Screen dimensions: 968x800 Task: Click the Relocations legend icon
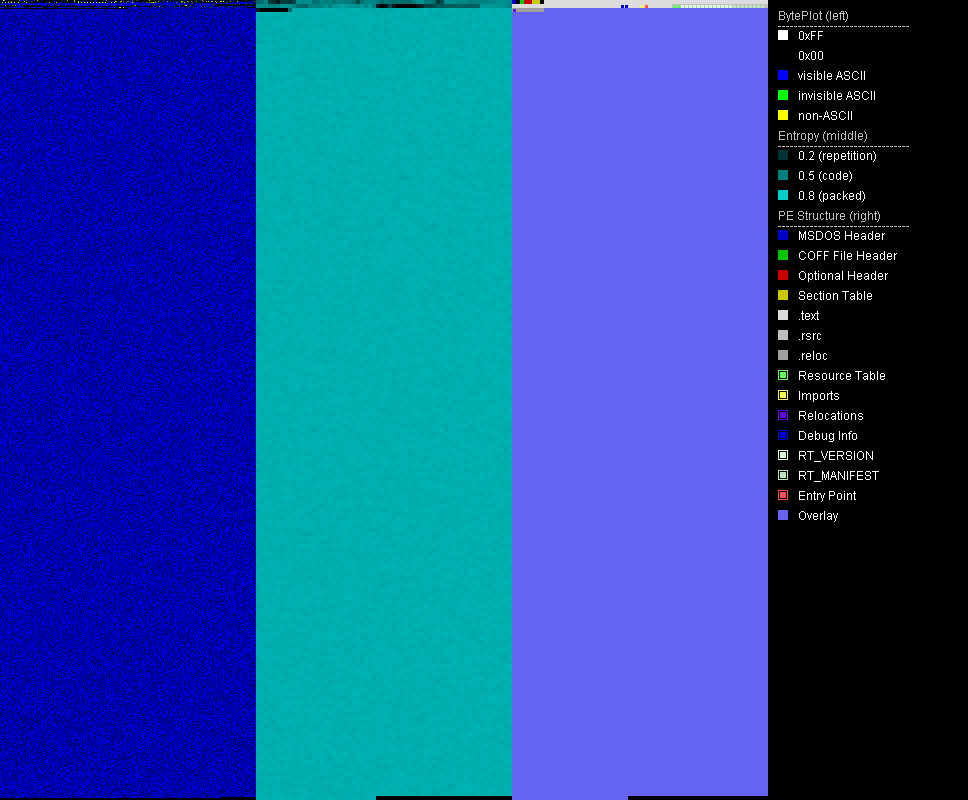tap(783, 415)
